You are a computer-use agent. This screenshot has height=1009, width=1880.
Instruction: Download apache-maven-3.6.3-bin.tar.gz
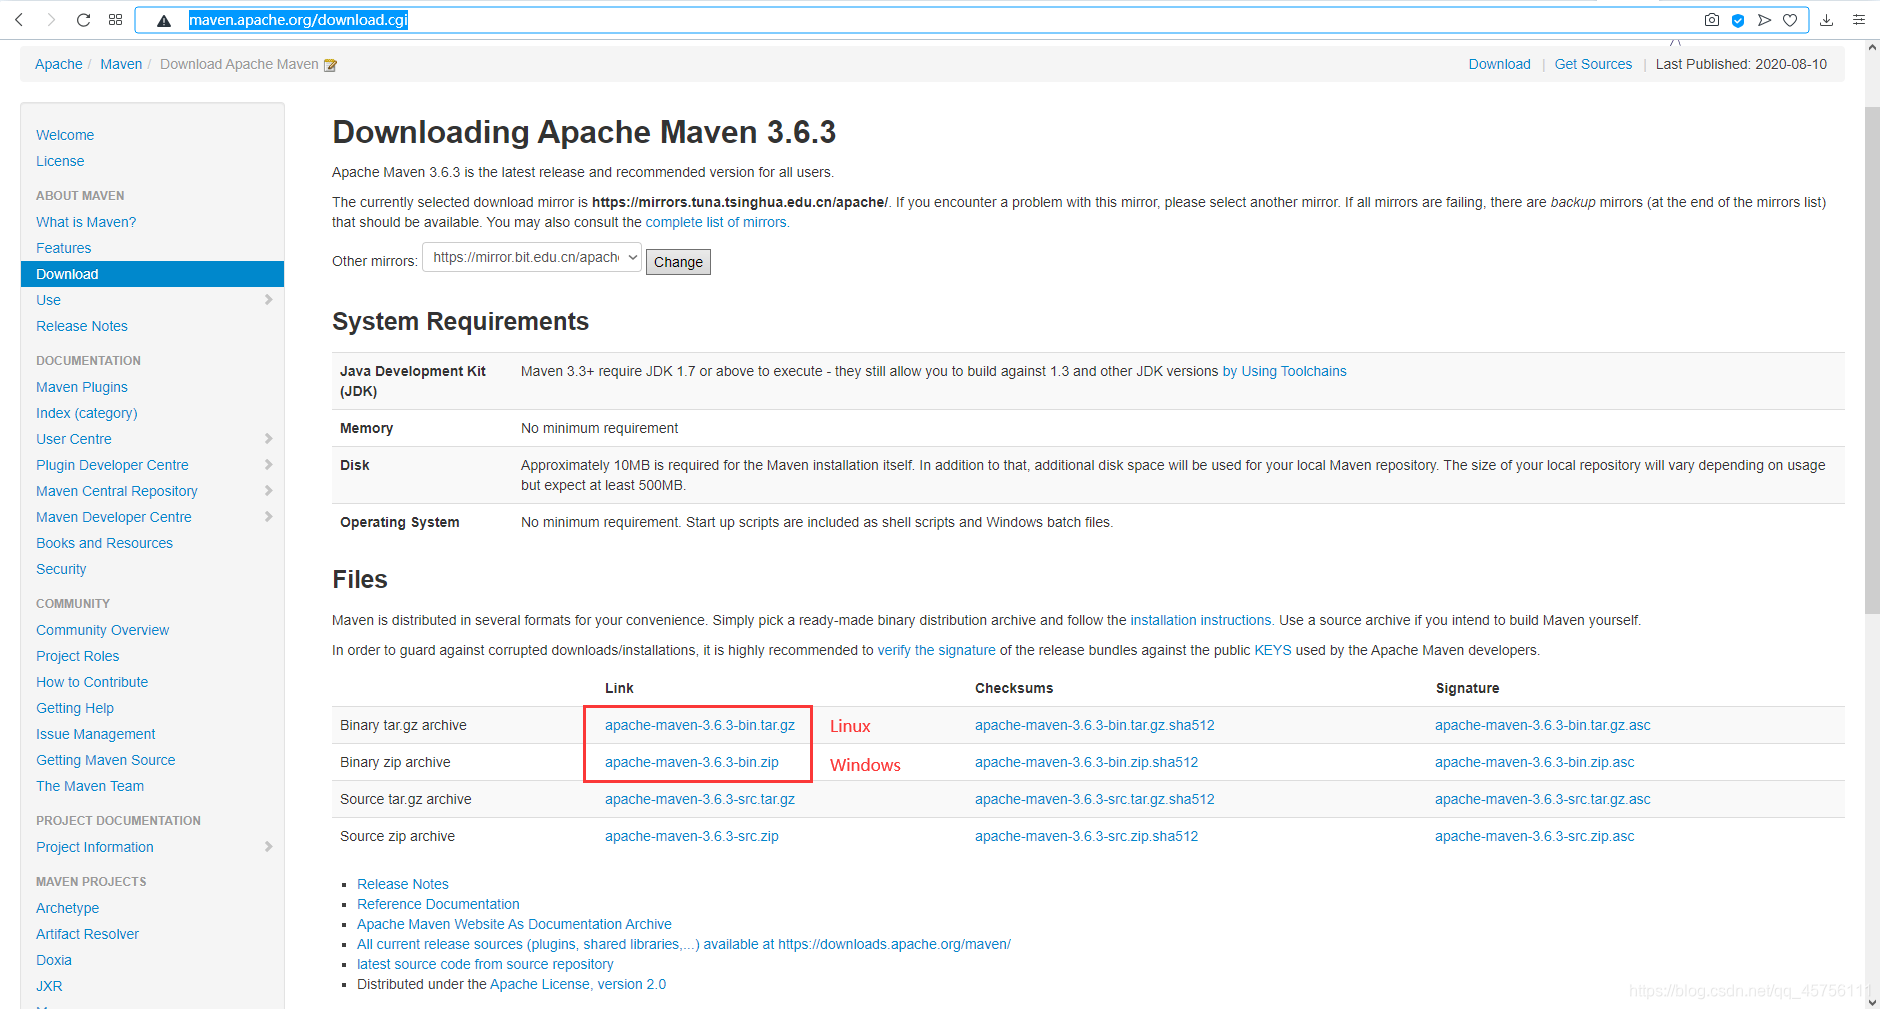coord(700,725)
